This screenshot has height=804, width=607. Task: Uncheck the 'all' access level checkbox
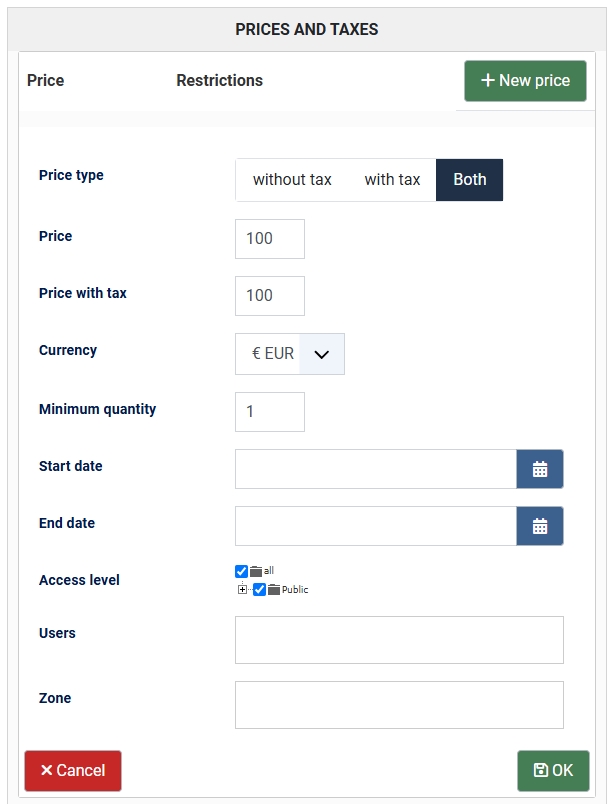241,571
